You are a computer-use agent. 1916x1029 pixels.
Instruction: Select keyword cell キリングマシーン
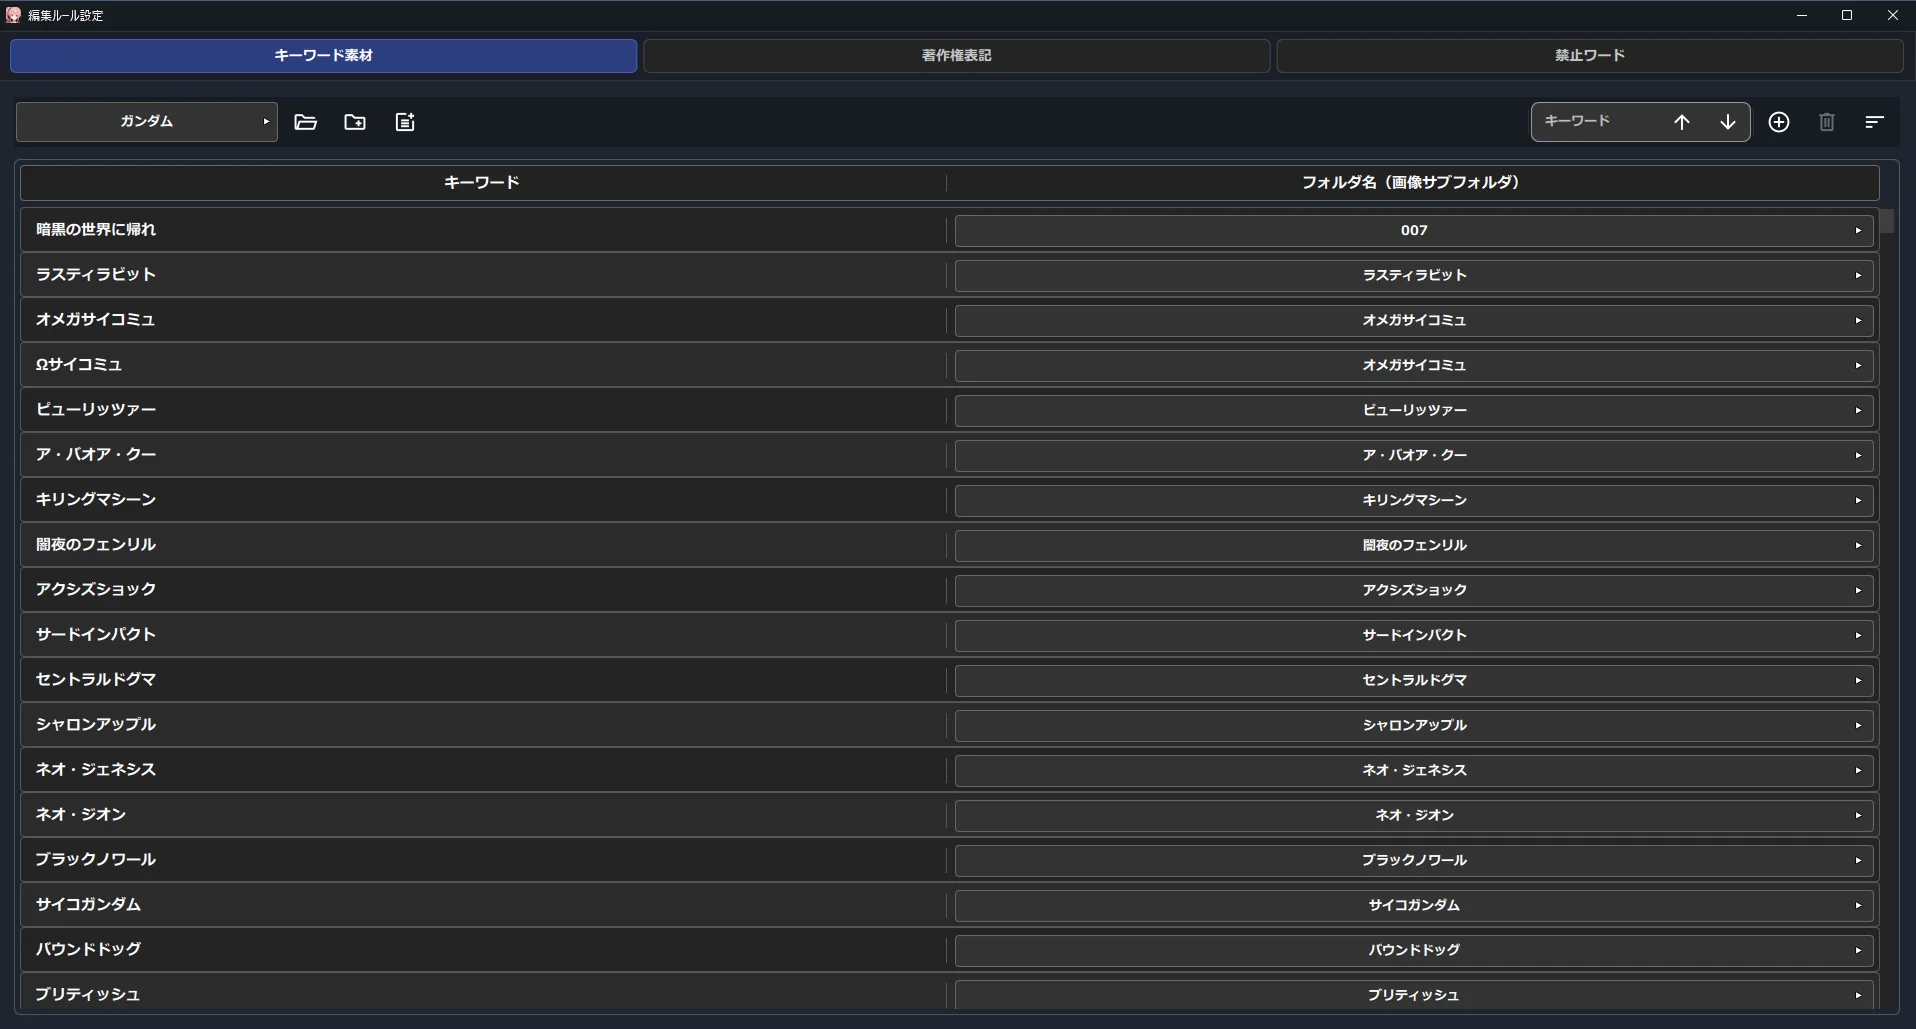pos(483,500)
